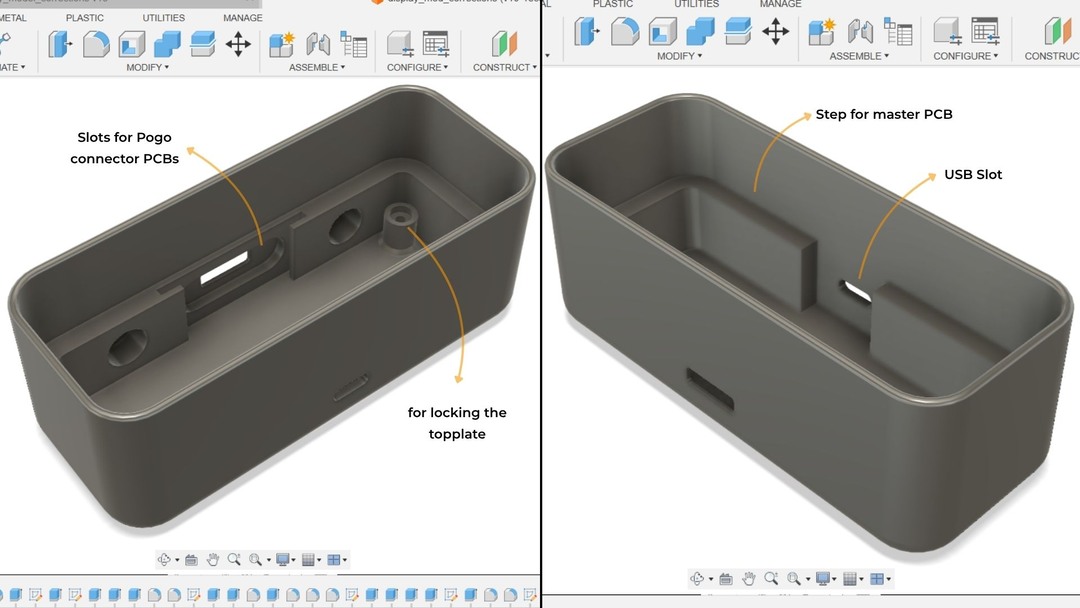Activate Orbit in right window navigation bar
This screenshot has width=1080, height=608.
[698, 578]
